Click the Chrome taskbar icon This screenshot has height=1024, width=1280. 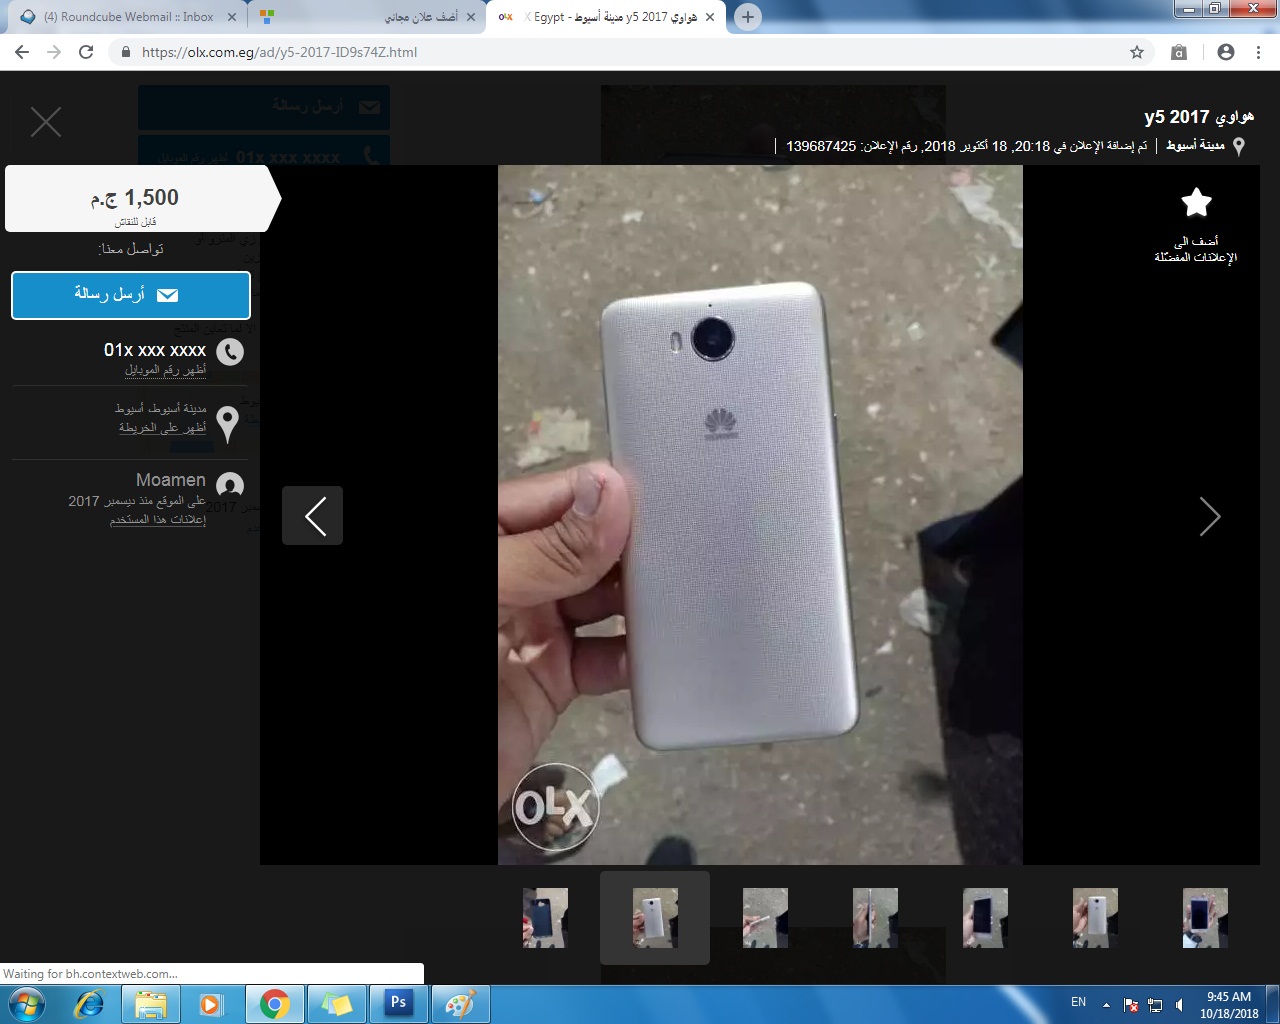(275, 1004)
